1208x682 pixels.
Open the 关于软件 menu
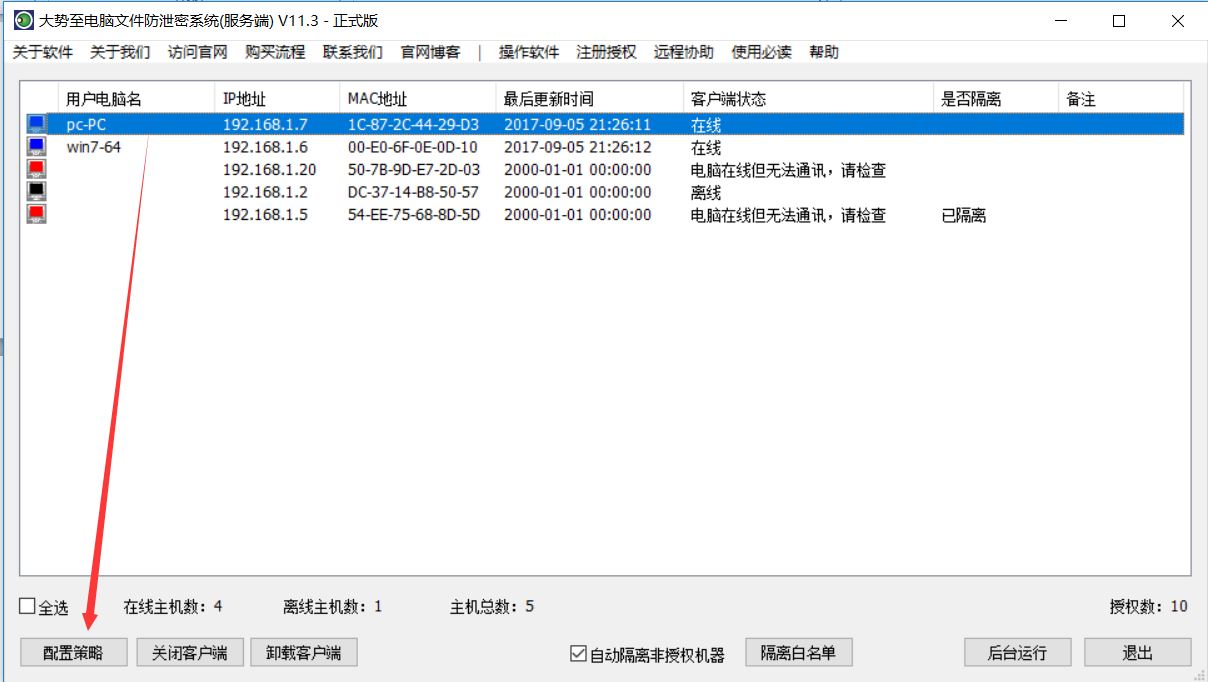tap(43, 52)
